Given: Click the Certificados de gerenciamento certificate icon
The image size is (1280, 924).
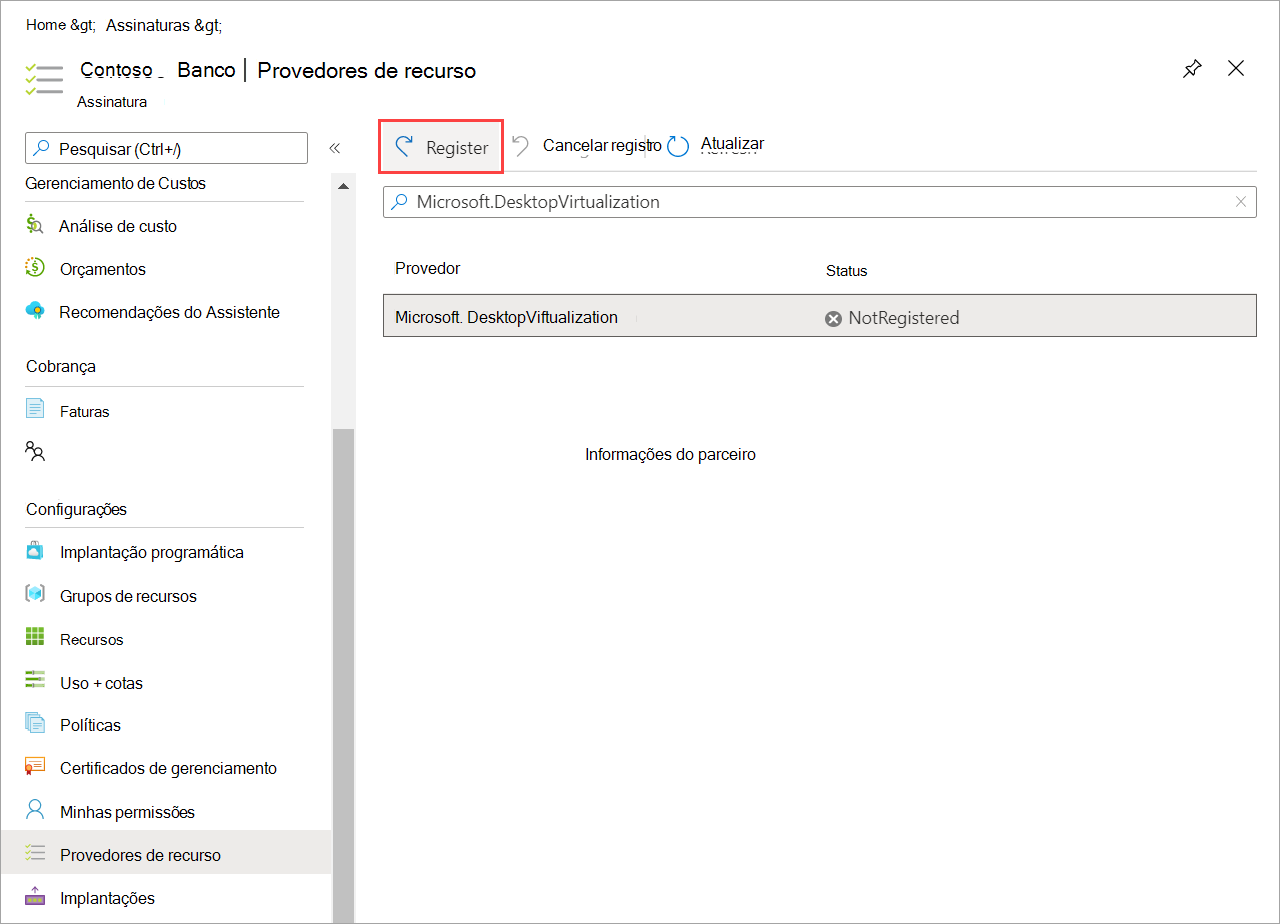Looking at the screenshot, I should tap(35, 766).
